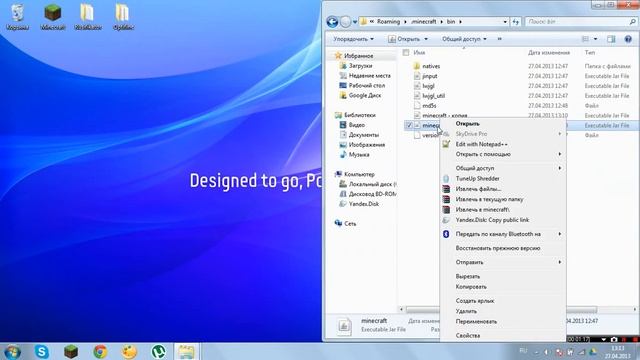Uncheck the selected minecraft file checkbox
Image resolution: width=640 pixels, height=360 pixels.
pyautogui.click(x=409, y=126)
